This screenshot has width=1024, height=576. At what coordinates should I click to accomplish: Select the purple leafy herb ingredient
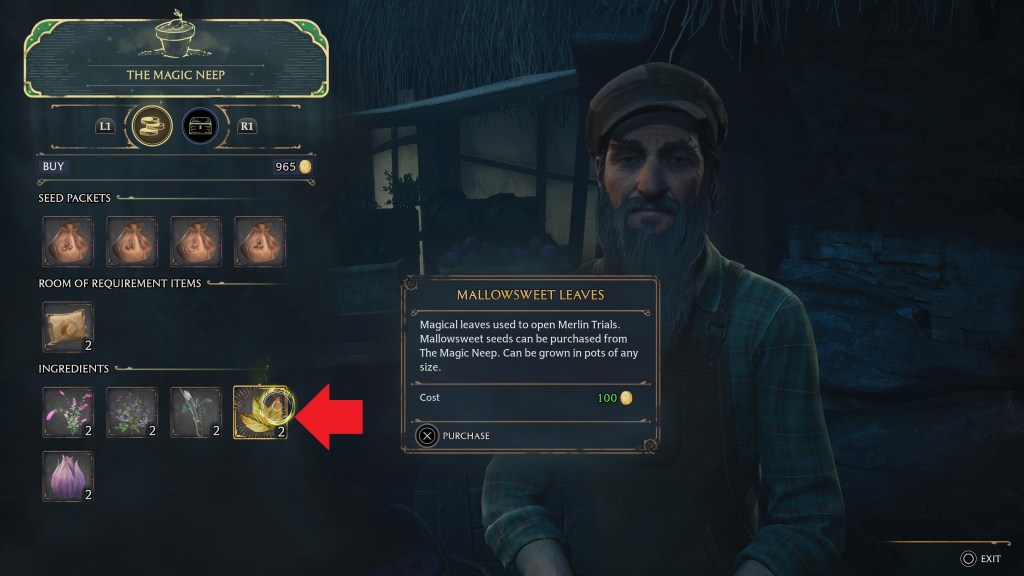(132, 412)
